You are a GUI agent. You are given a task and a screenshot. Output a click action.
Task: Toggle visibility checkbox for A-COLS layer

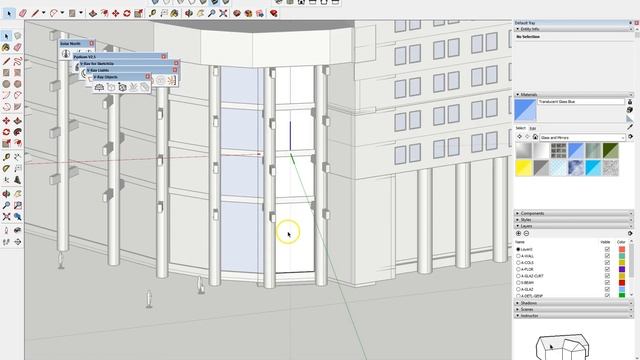(x=607, y=262)
